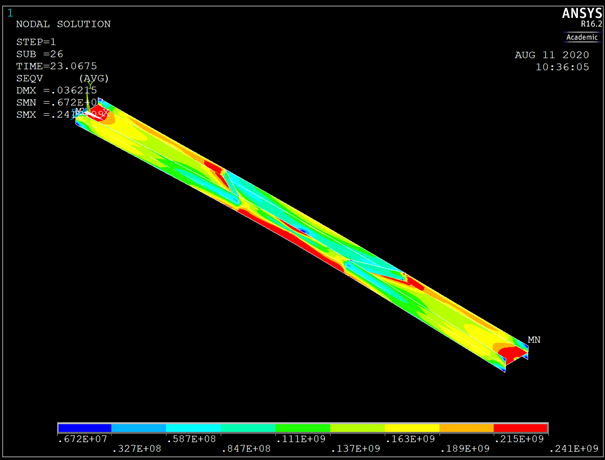The image size is (605, 460).
Task: Click the NODAL SOLUTION title text
Action: (63, 24)
